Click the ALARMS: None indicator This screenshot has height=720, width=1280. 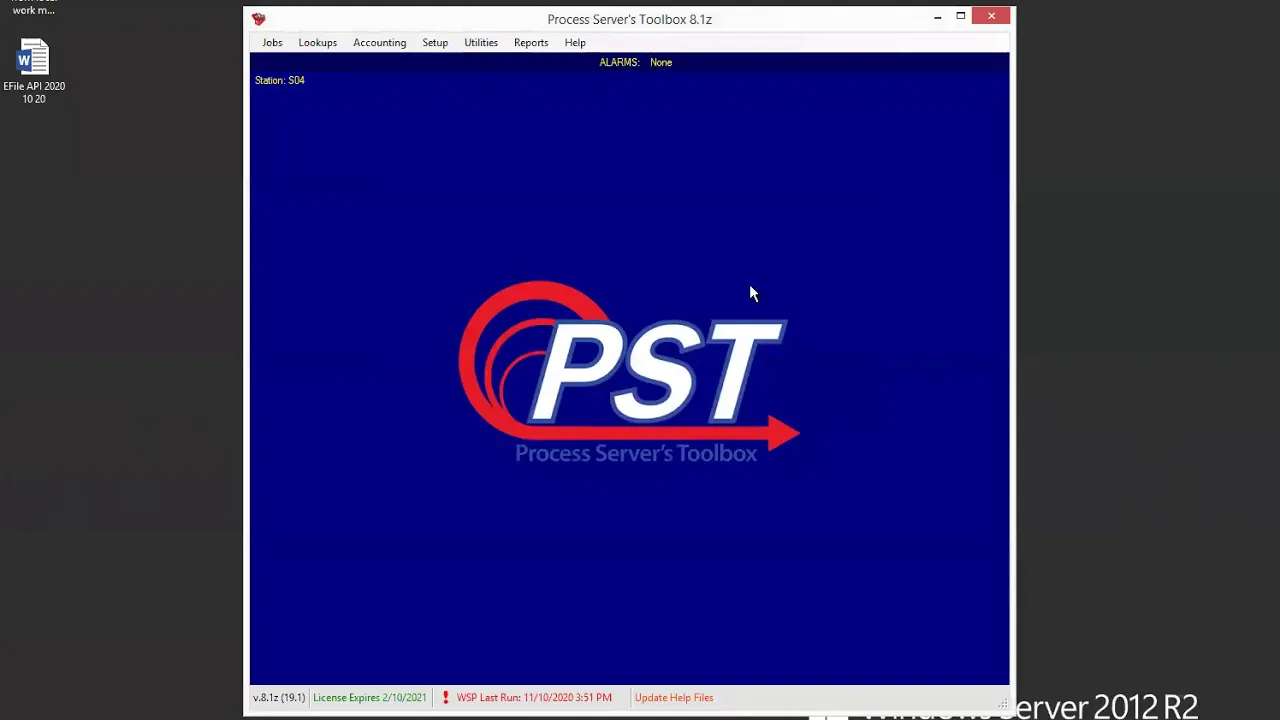point(635,62)
